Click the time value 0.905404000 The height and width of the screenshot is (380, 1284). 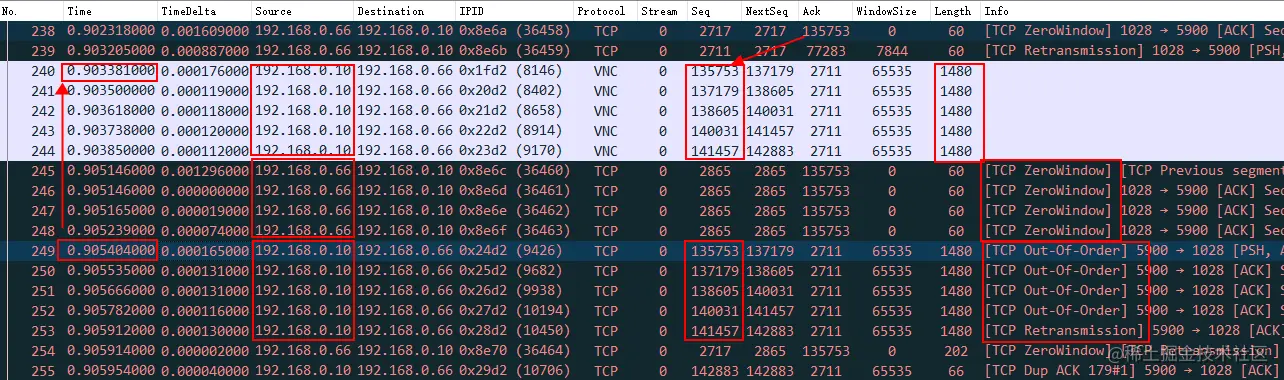(110, 251)
